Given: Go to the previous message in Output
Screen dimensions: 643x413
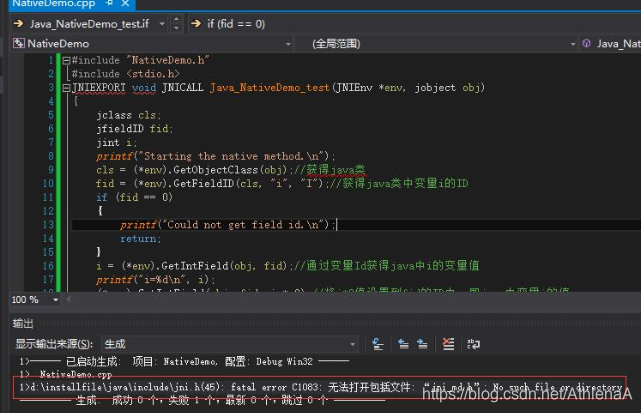Looking at the screenshot, I should [x=403, y=344].
